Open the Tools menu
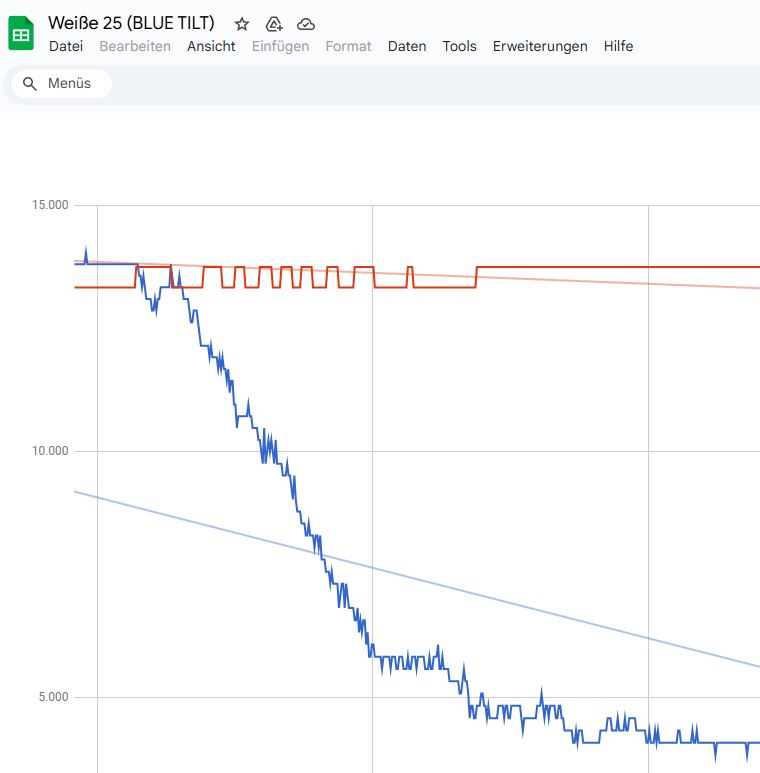Image resolution: width=760 pixels, height=773 pixels. [x=459, y=46]
